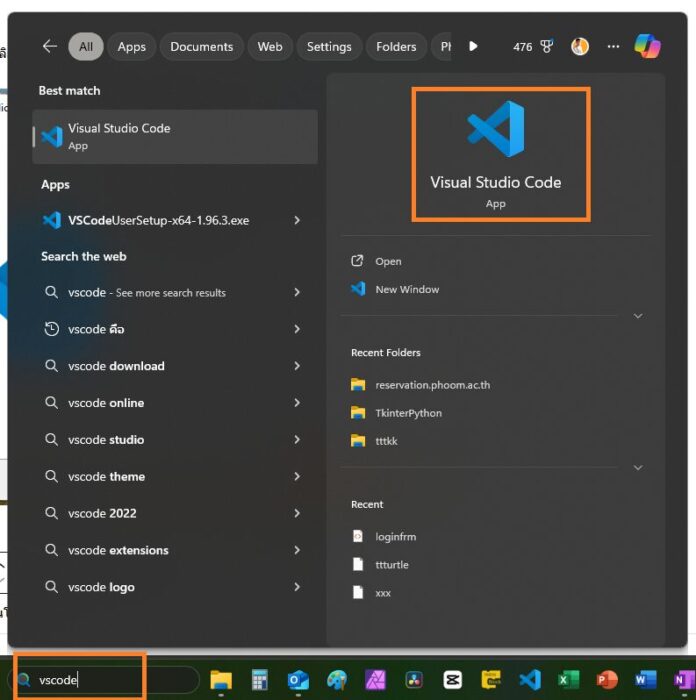Screen dimensions: 696x700
Task: Click large Visual Studio Code logo in preview
Action: pos(496,129)
